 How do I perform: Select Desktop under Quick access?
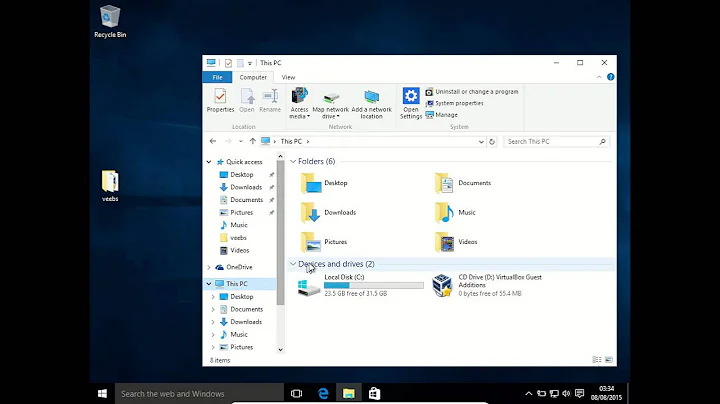point(242,174)
